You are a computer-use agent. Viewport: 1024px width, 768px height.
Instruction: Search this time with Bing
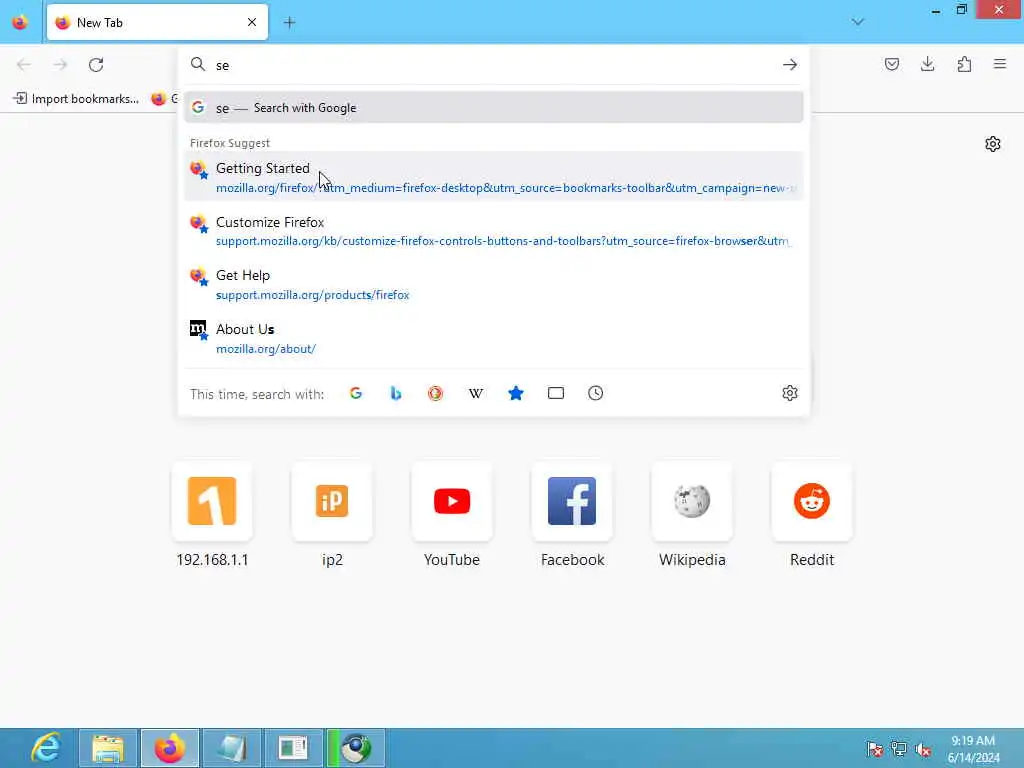[396, 393]
